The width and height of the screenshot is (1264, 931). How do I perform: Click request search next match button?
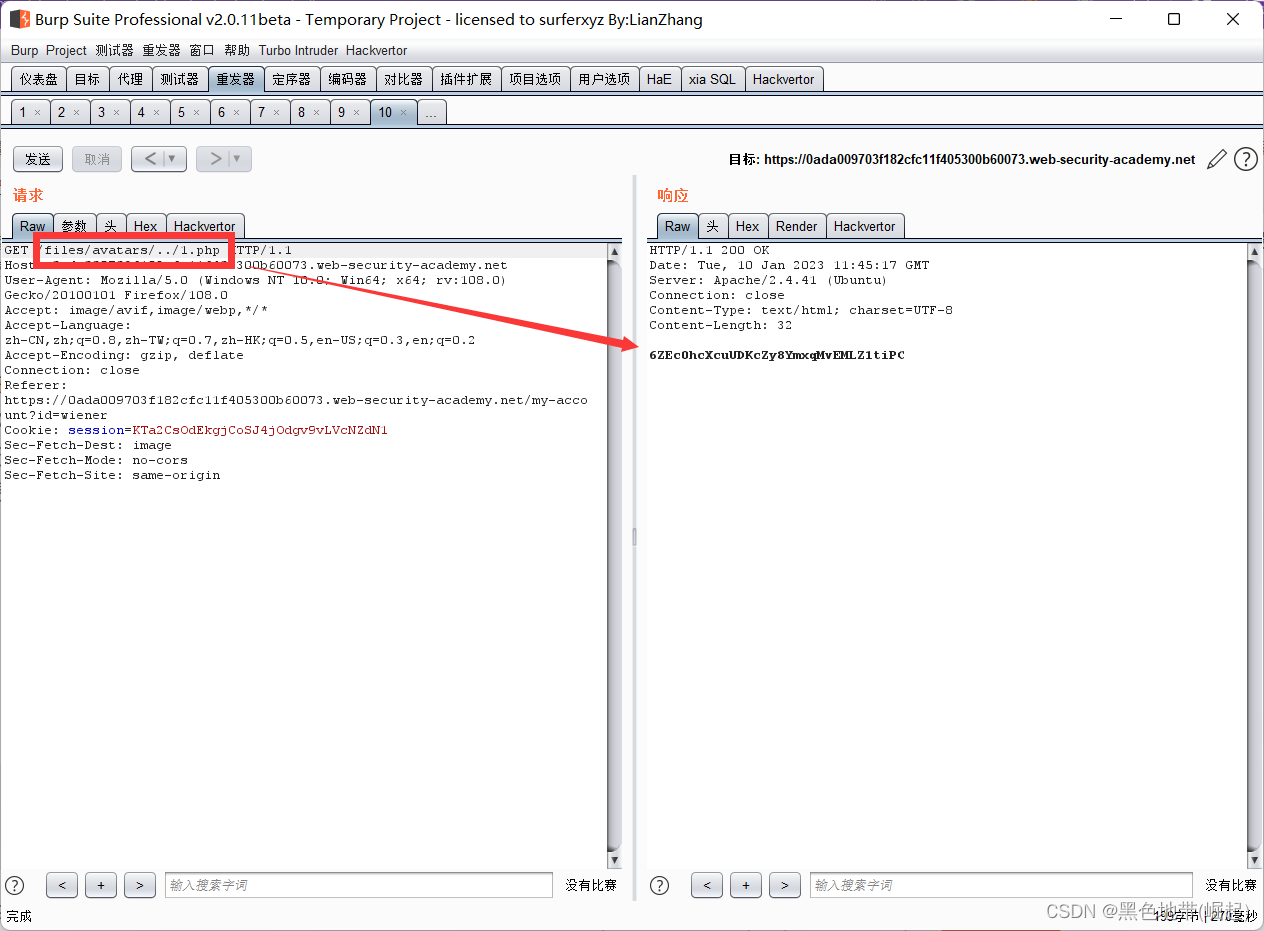point(140,885)
